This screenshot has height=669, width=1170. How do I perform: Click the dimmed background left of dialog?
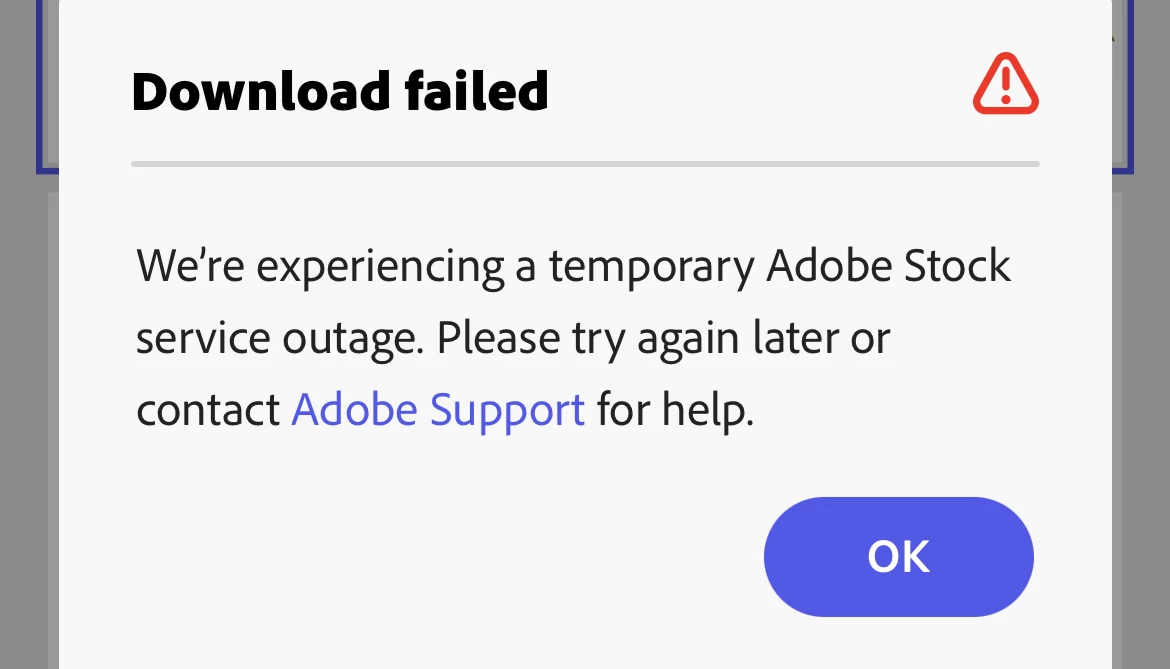pyautogui.click(x=28, y=400)
